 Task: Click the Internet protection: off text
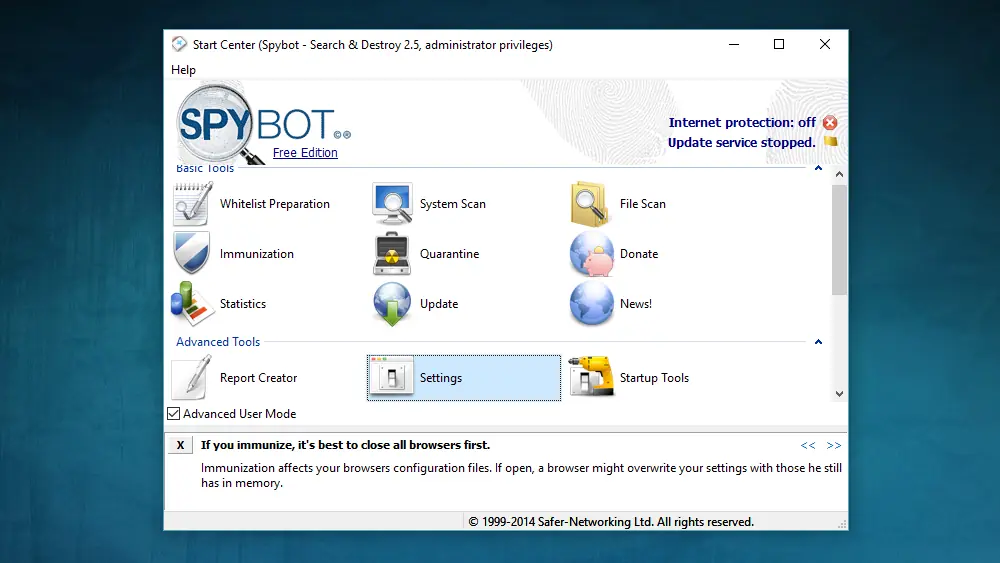[742, 122]
